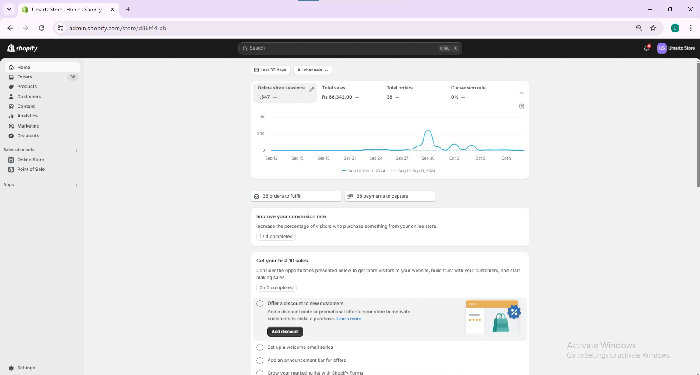Open the notifications bell icon
This screenshot has width=700, height=375.
point(646,48)
